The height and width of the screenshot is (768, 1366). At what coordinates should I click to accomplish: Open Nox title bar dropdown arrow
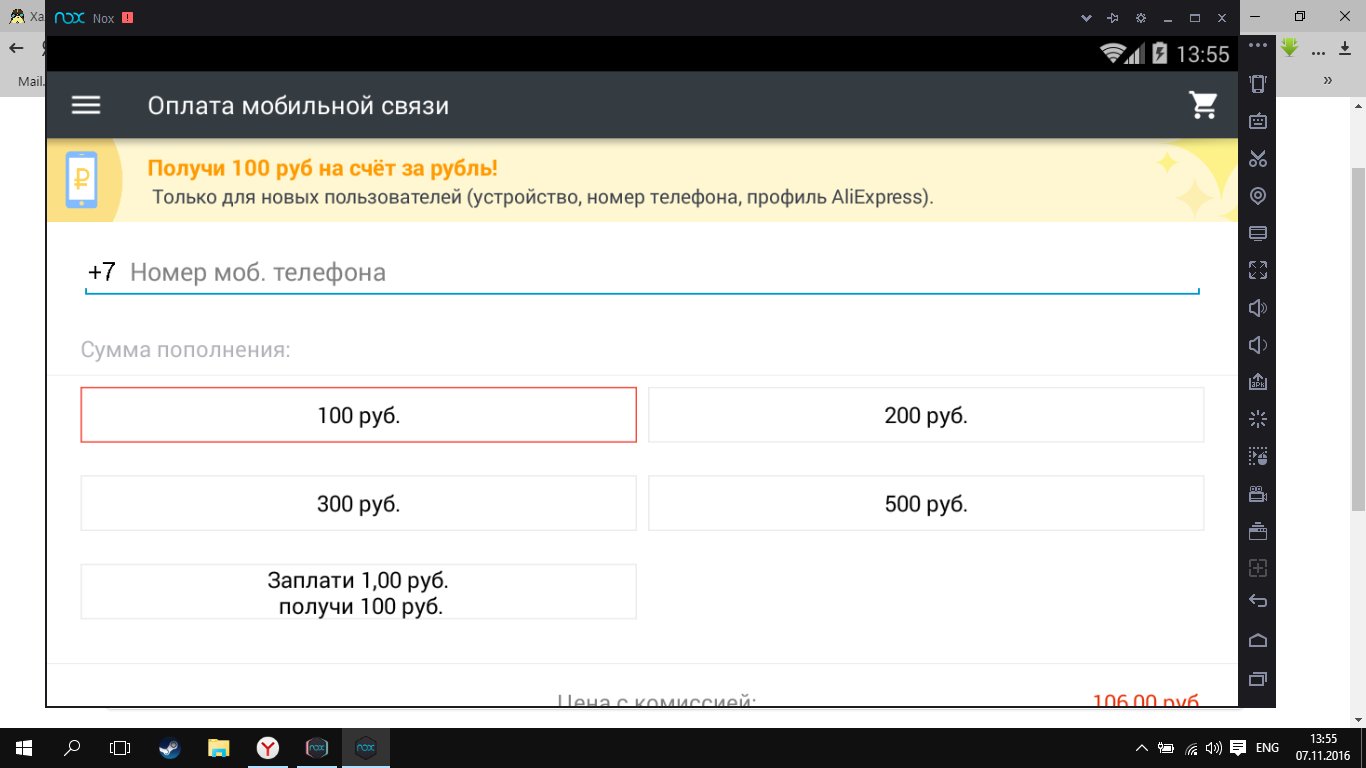click(1087, 18)
